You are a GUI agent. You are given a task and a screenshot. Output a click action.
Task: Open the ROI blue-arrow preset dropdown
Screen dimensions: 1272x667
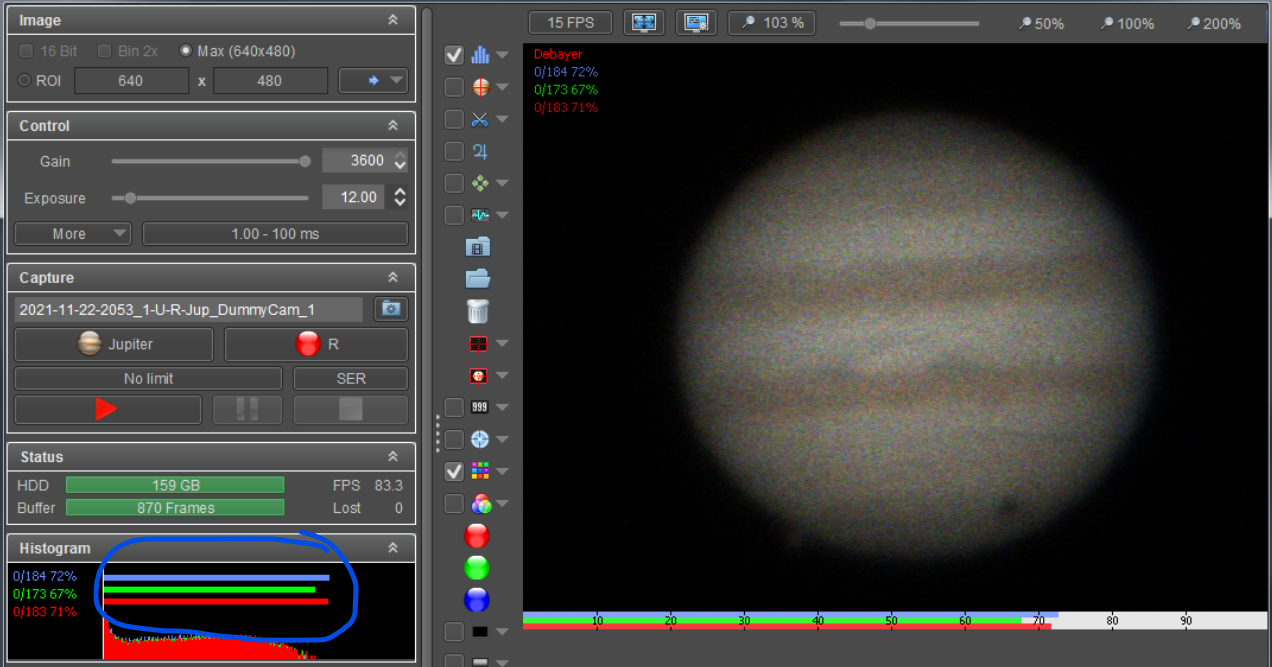tap(373, 80)
